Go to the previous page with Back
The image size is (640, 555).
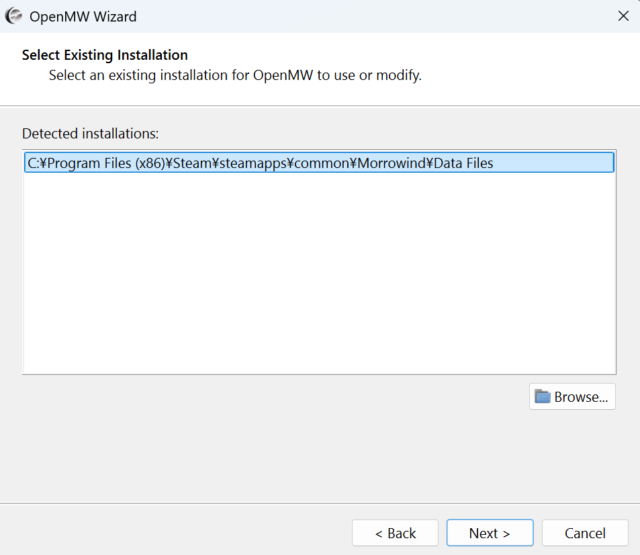[x=395, y=533]
